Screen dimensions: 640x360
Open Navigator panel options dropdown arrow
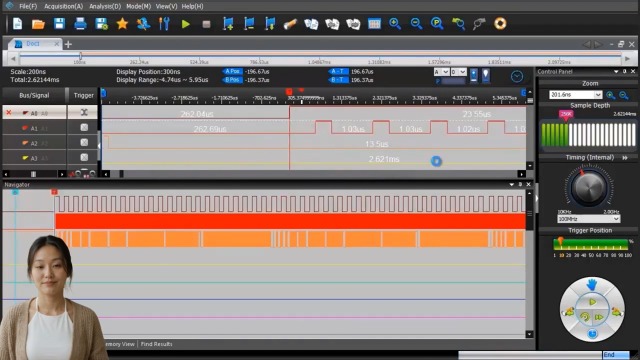(511, 184)
